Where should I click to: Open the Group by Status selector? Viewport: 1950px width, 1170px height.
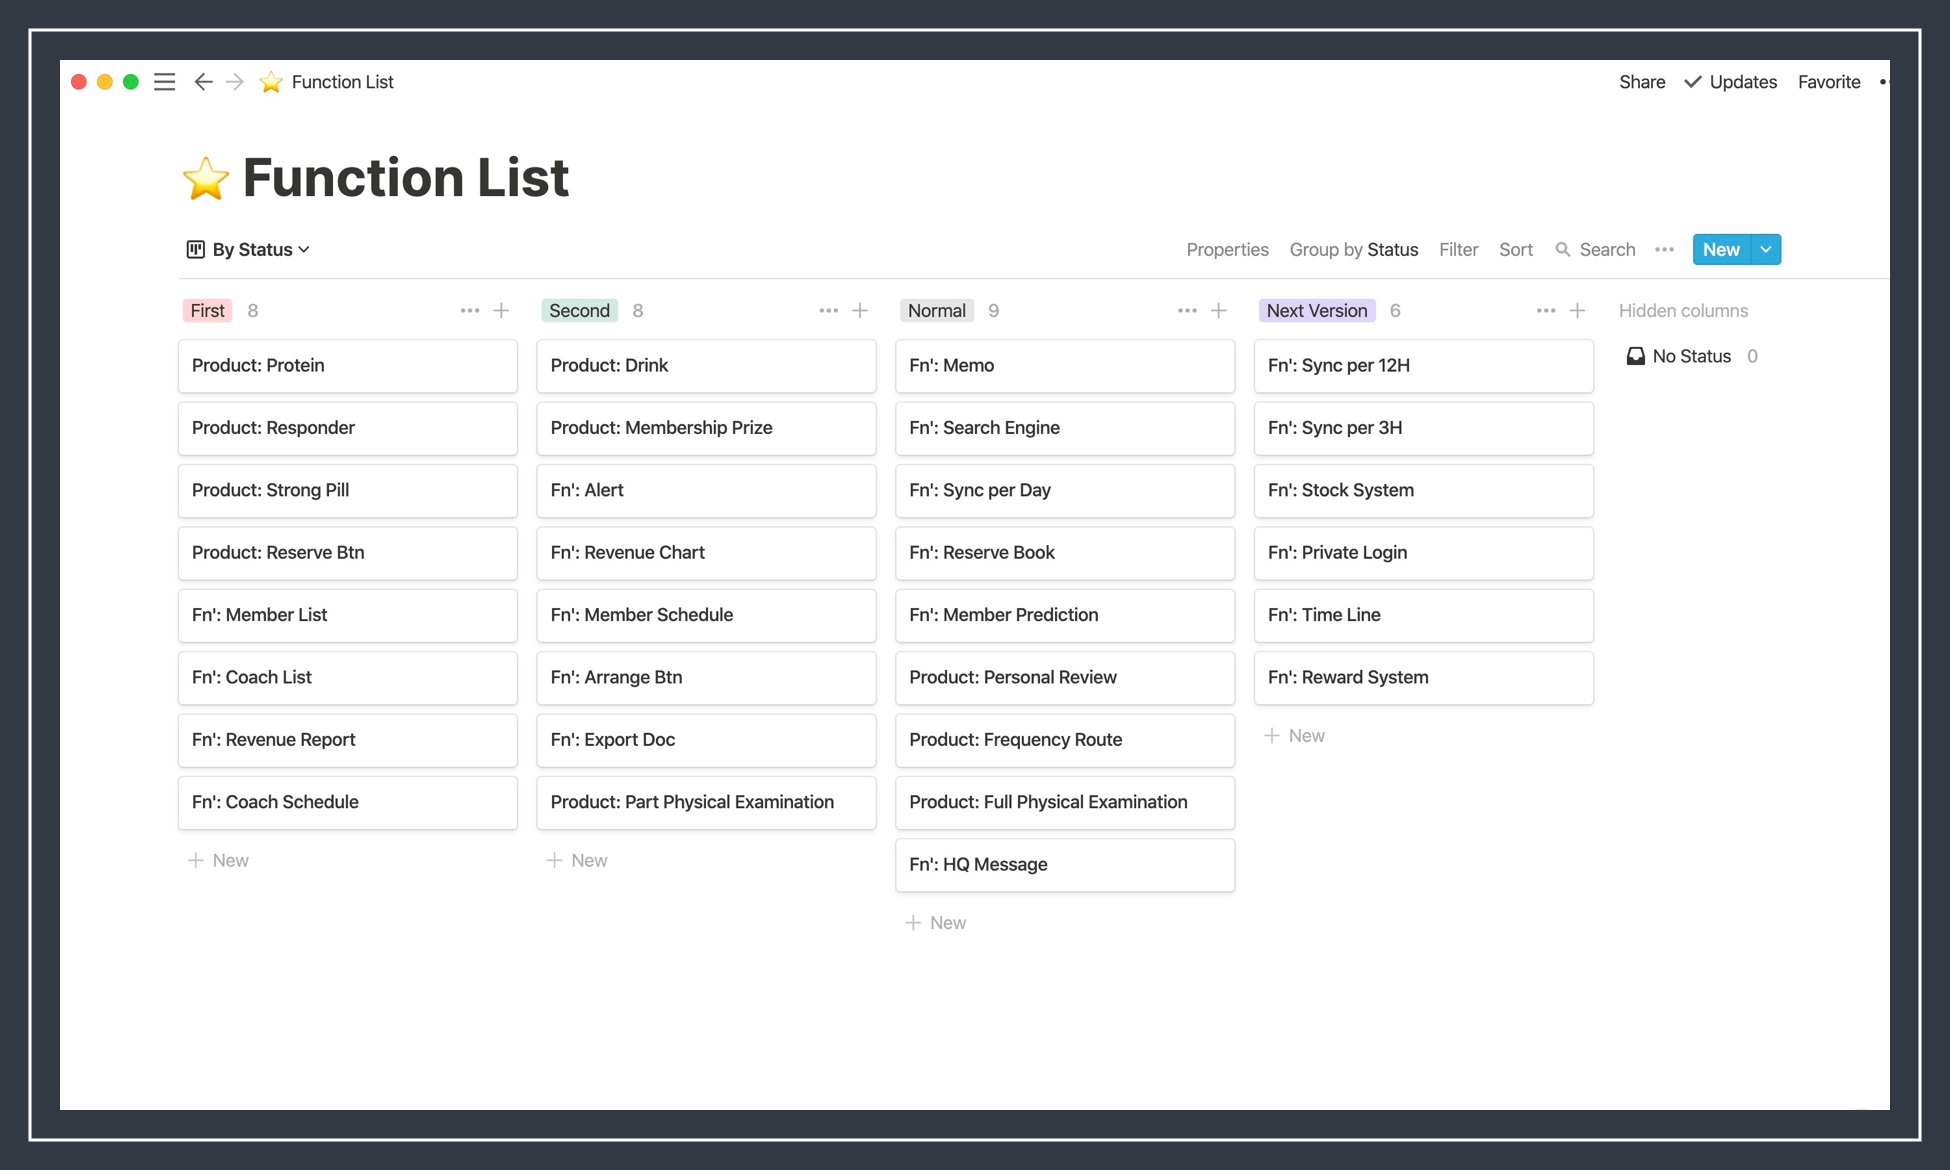[1353, 250]
